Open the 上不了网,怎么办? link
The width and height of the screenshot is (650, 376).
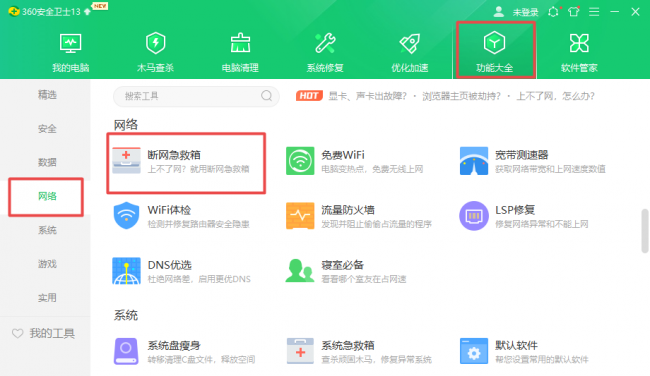[555, 96]
